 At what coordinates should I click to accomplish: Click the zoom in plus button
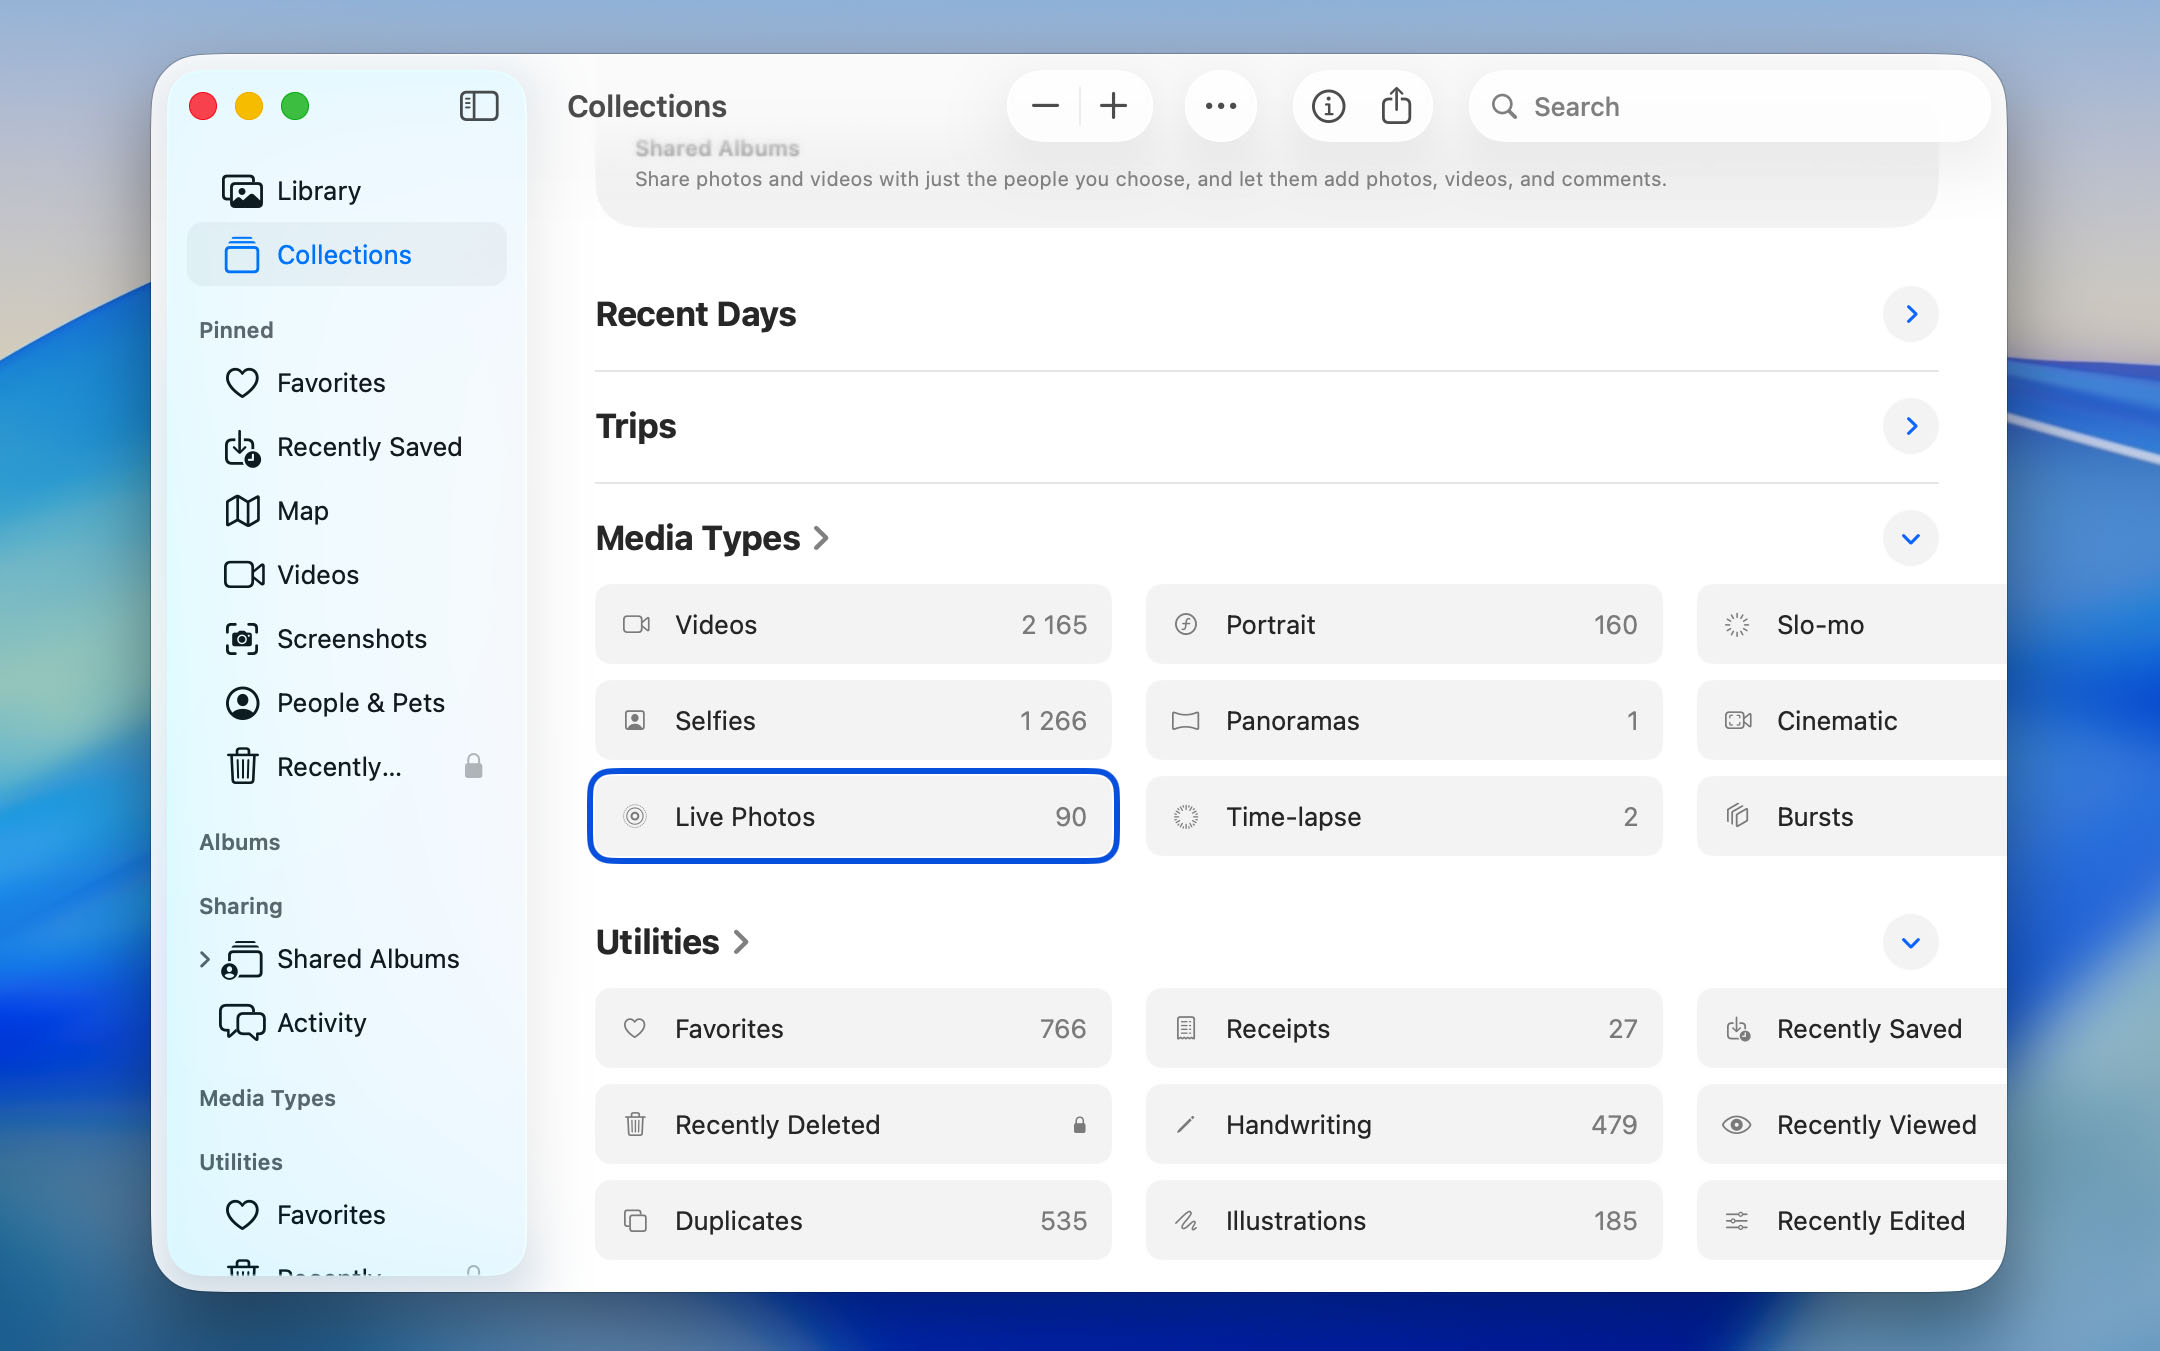pos(1113,106)
